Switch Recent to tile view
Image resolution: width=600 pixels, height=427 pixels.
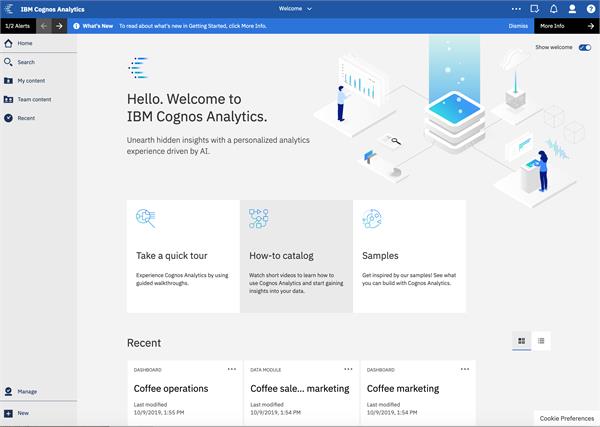pos(522,341)
